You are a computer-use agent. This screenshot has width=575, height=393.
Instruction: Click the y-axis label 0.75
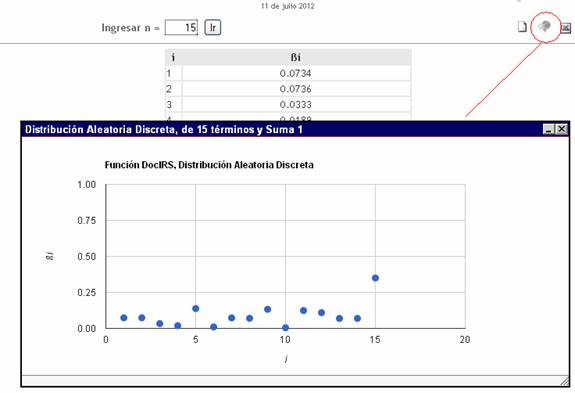[x=87, y=221]
